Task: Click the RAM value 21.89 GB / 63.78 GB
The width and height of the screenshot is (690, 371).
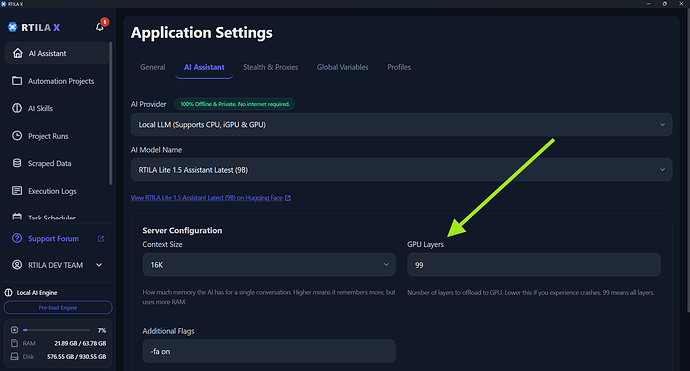Action: pyautogui.click(x=80, y=343)
